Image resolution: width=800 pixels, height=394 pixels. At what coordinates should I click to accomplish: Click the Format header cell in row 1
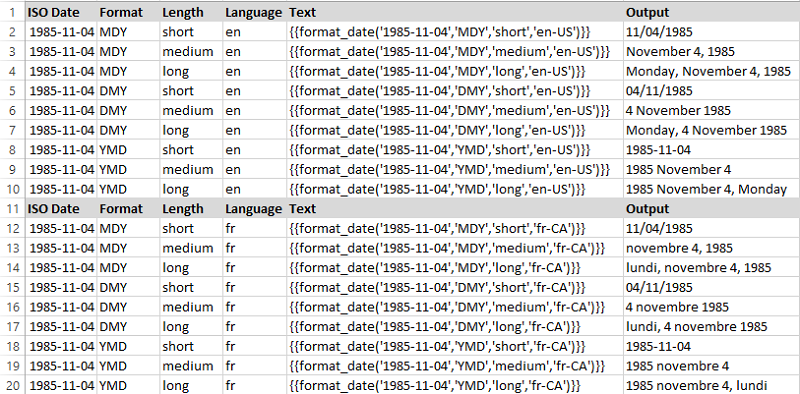[x=128, y=12]
